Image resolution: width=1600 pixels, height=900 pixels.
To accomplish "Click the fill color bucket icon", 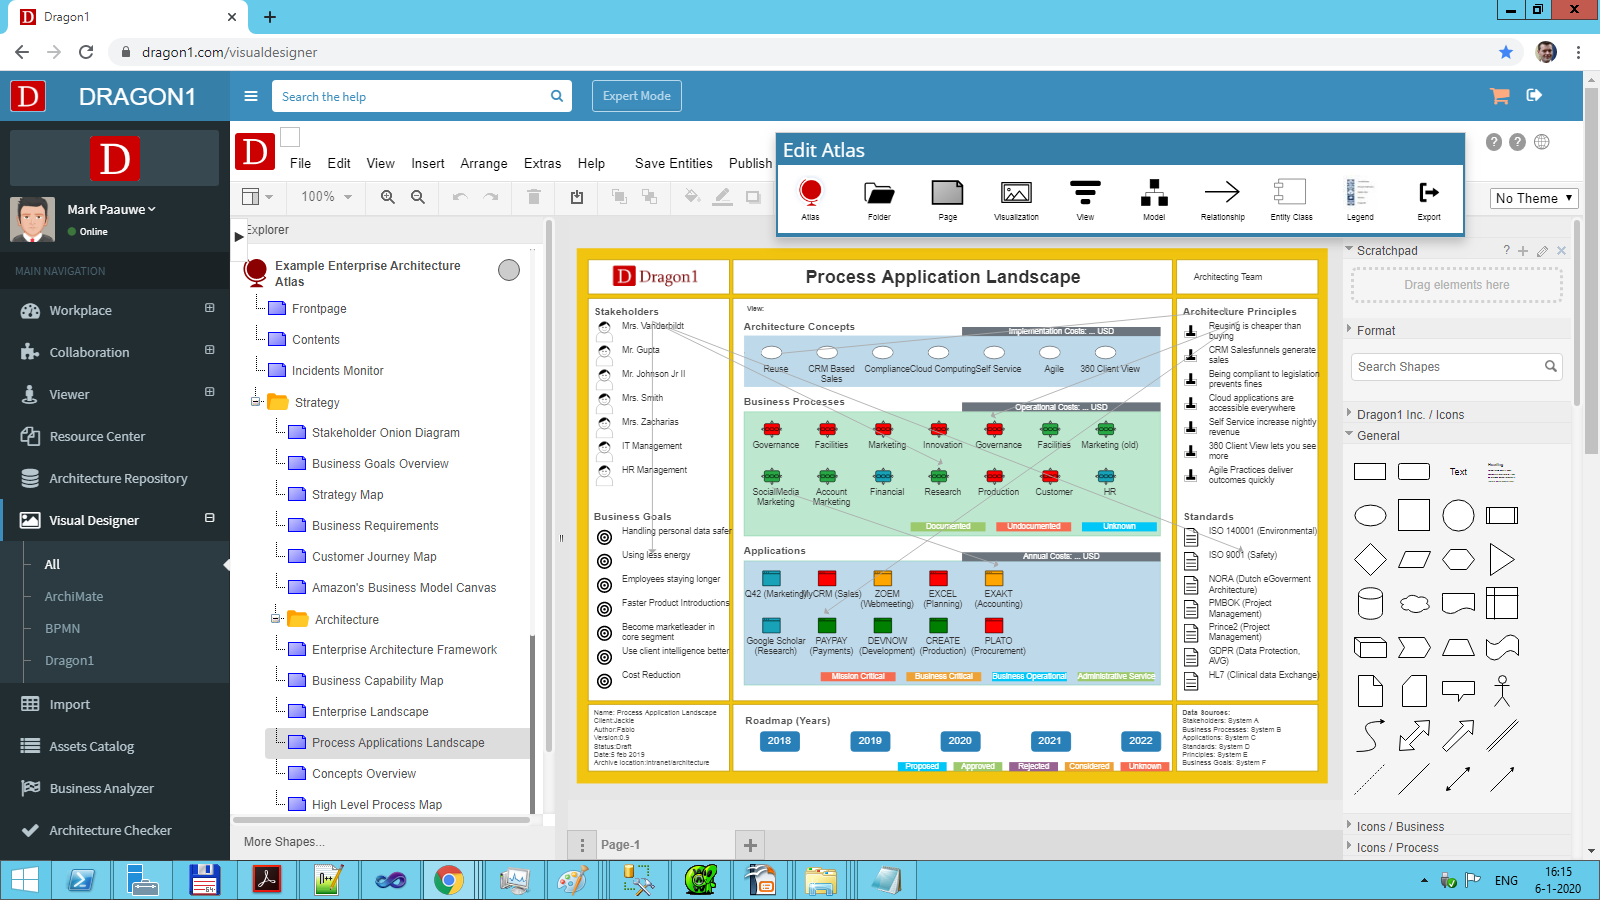I will (x=692, y=197).
